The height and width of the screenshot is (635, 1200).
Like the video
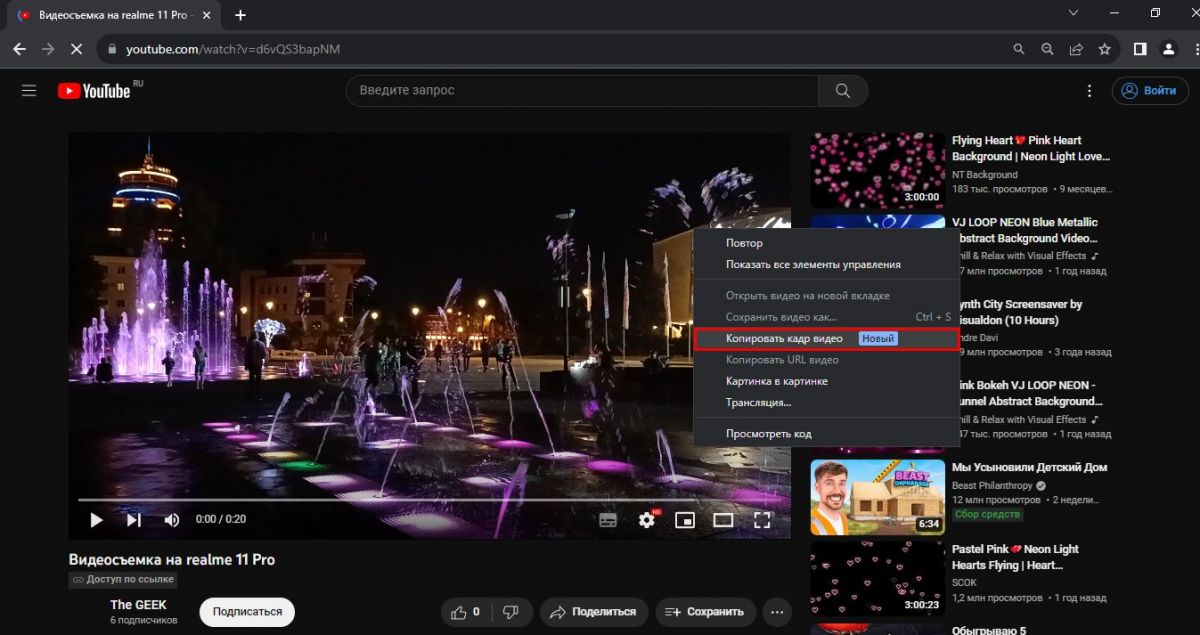point(465,612)
